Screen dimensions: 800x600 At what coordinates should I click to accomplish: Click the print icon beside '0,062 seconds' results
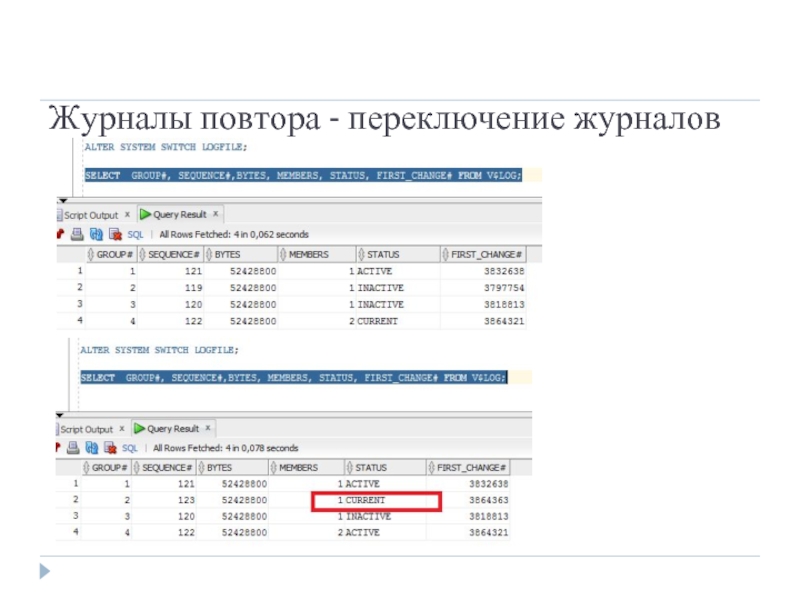tap(77, 234)
